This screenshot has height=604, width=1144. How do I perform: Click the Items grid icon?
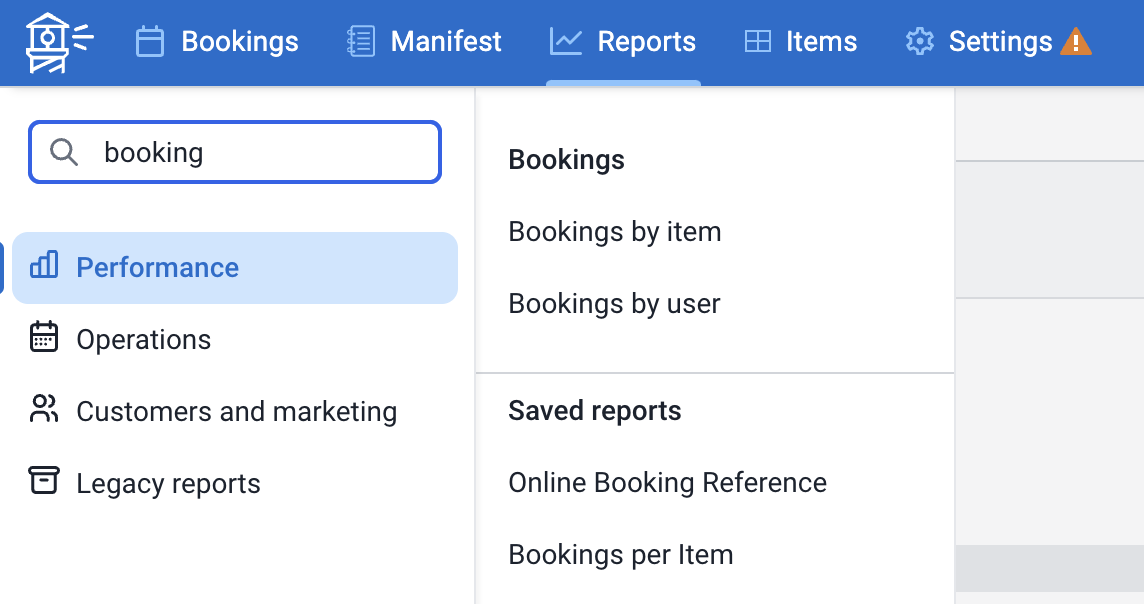[758, 42]
